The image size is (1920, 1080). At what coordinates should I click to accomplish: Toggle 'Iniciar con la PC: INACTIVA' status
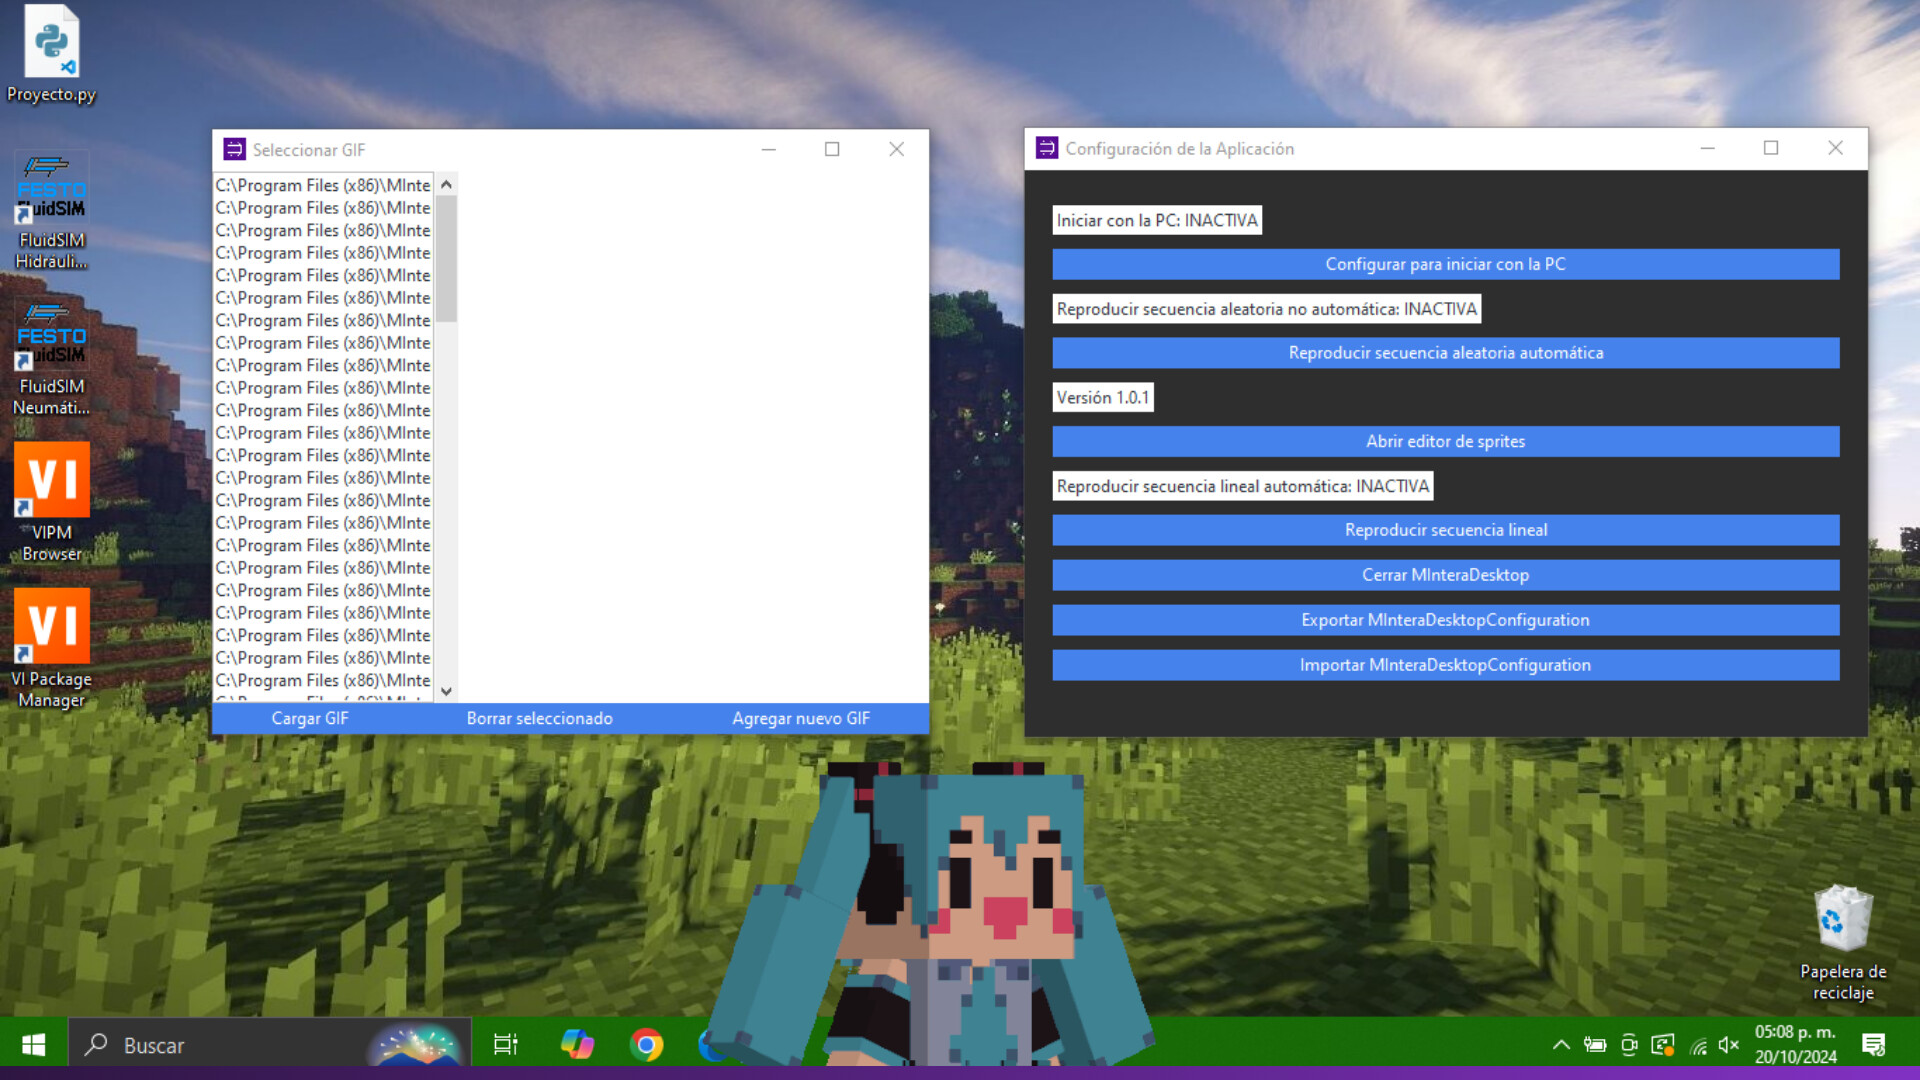click(1156, 219)
